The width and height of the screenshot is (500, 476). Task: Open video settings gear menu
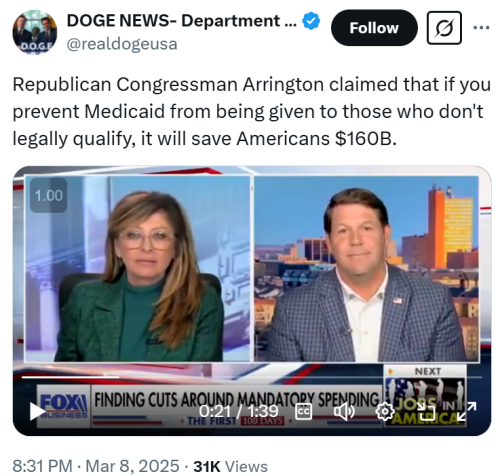click(x=385, y=412)
